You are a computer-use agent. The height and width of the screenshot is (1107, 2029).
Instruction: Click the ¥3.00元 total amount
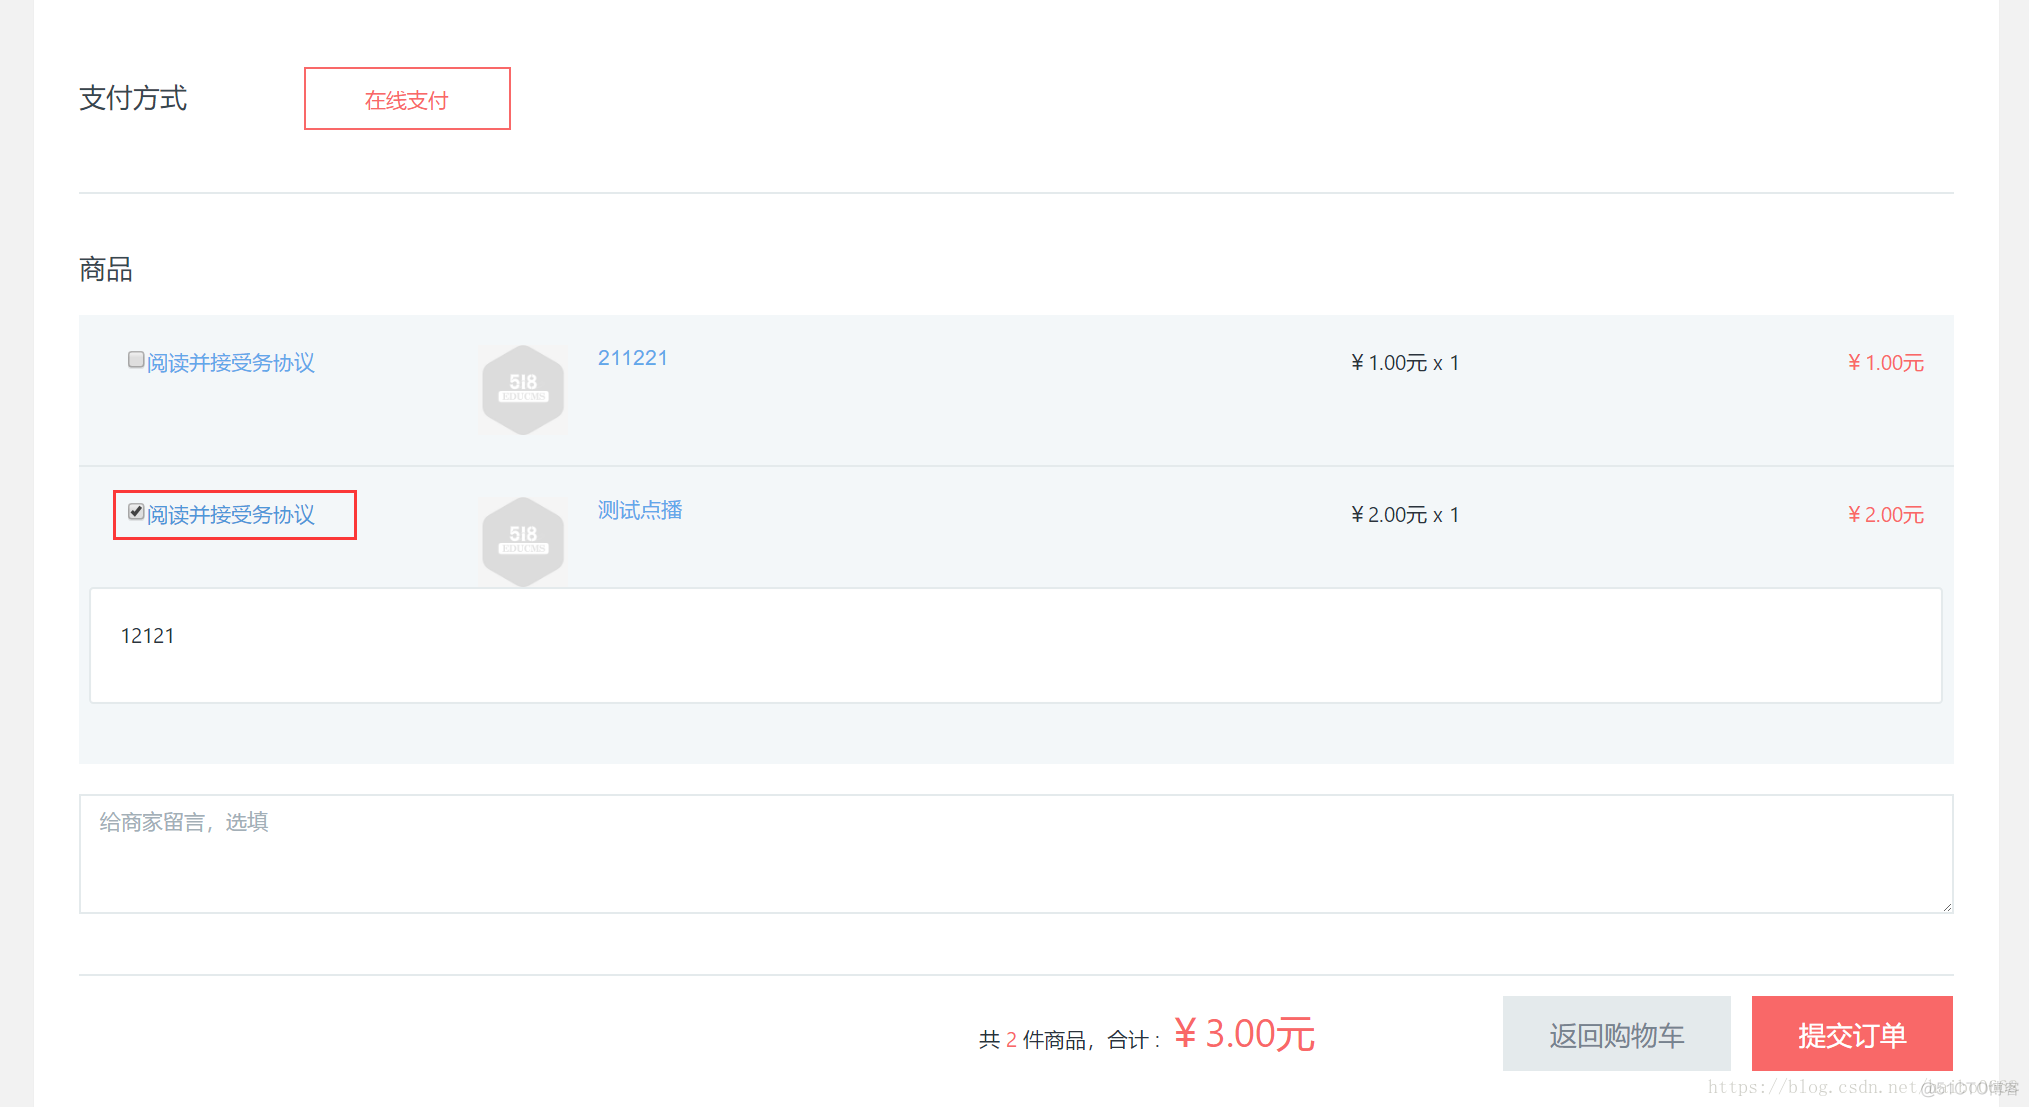point(1245,1034)
